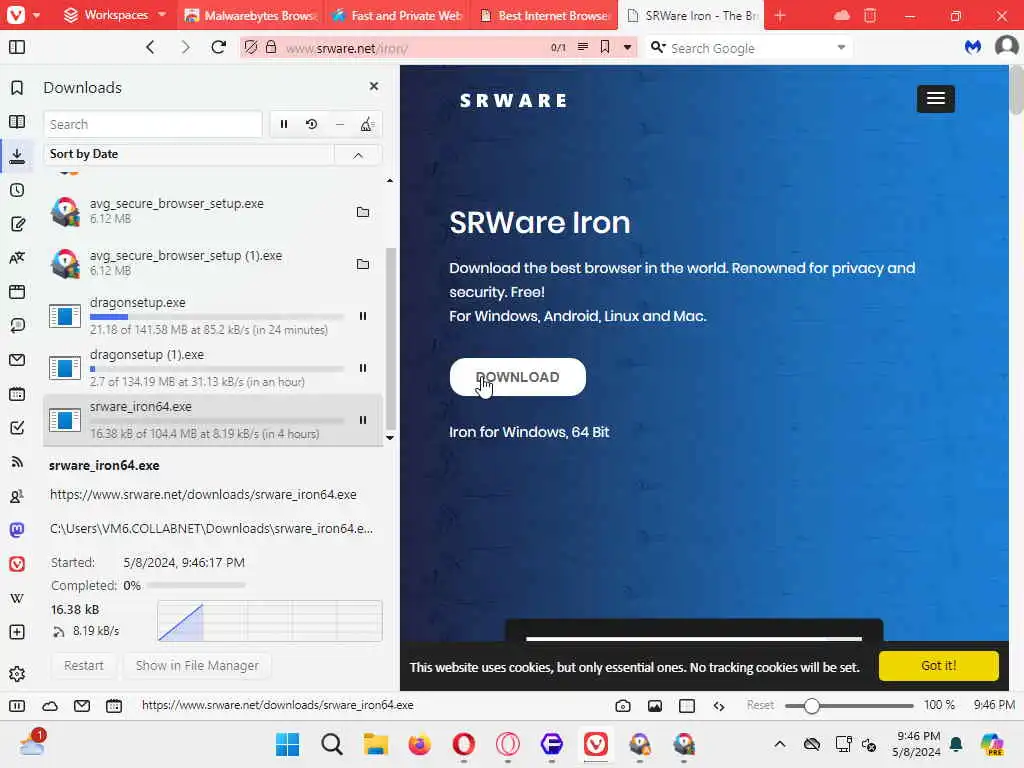Pause the dragonsetup.exe download

coord(363,316)
